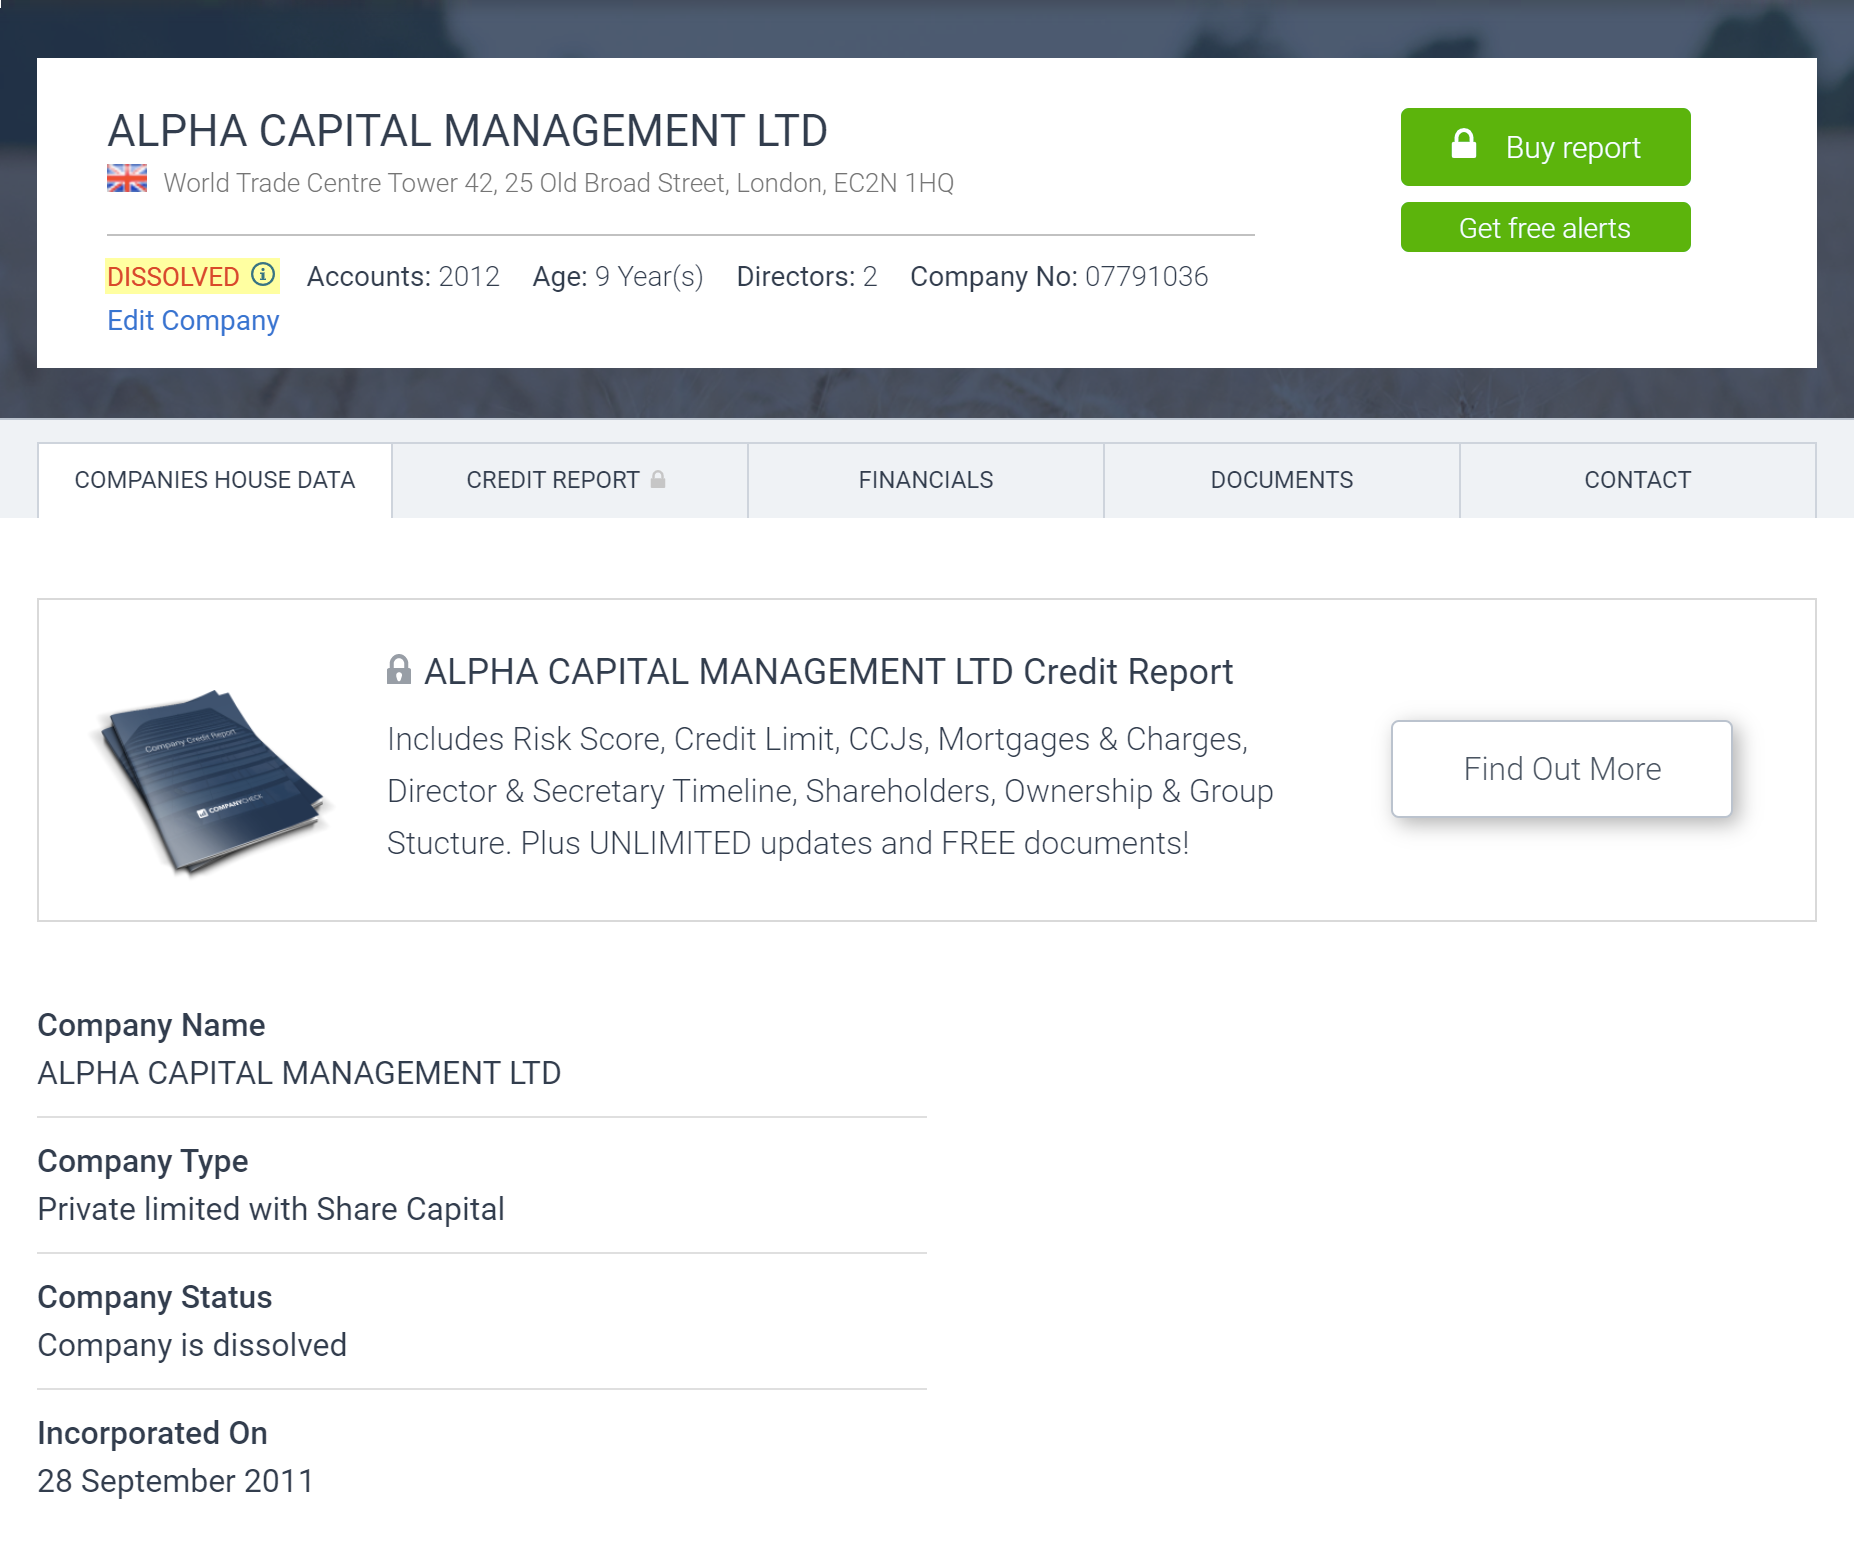Click the World Trade Centre Tower 42 address
Image resolution: width=1854 pixels, height=1568 pixels.
[558, 183]
